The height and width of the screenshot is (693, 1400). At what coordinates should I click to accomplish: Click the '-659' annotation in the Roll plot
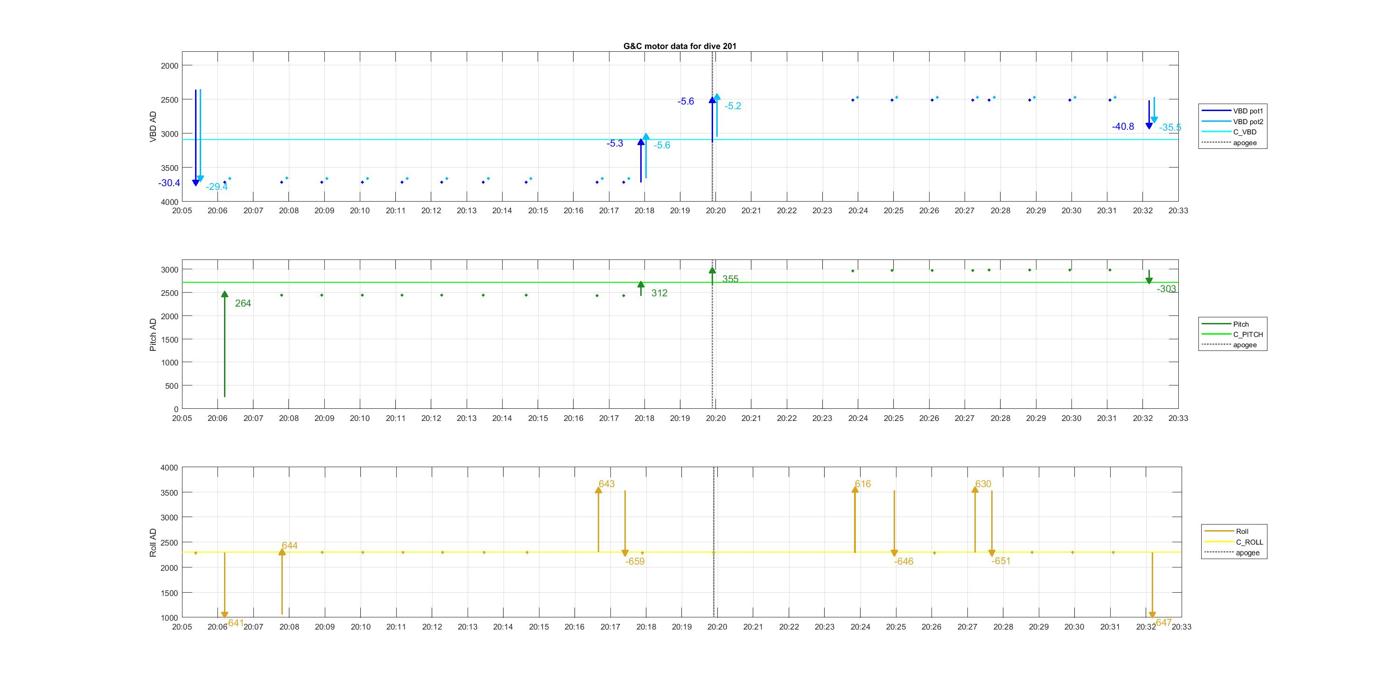click(x=635, y=562)
